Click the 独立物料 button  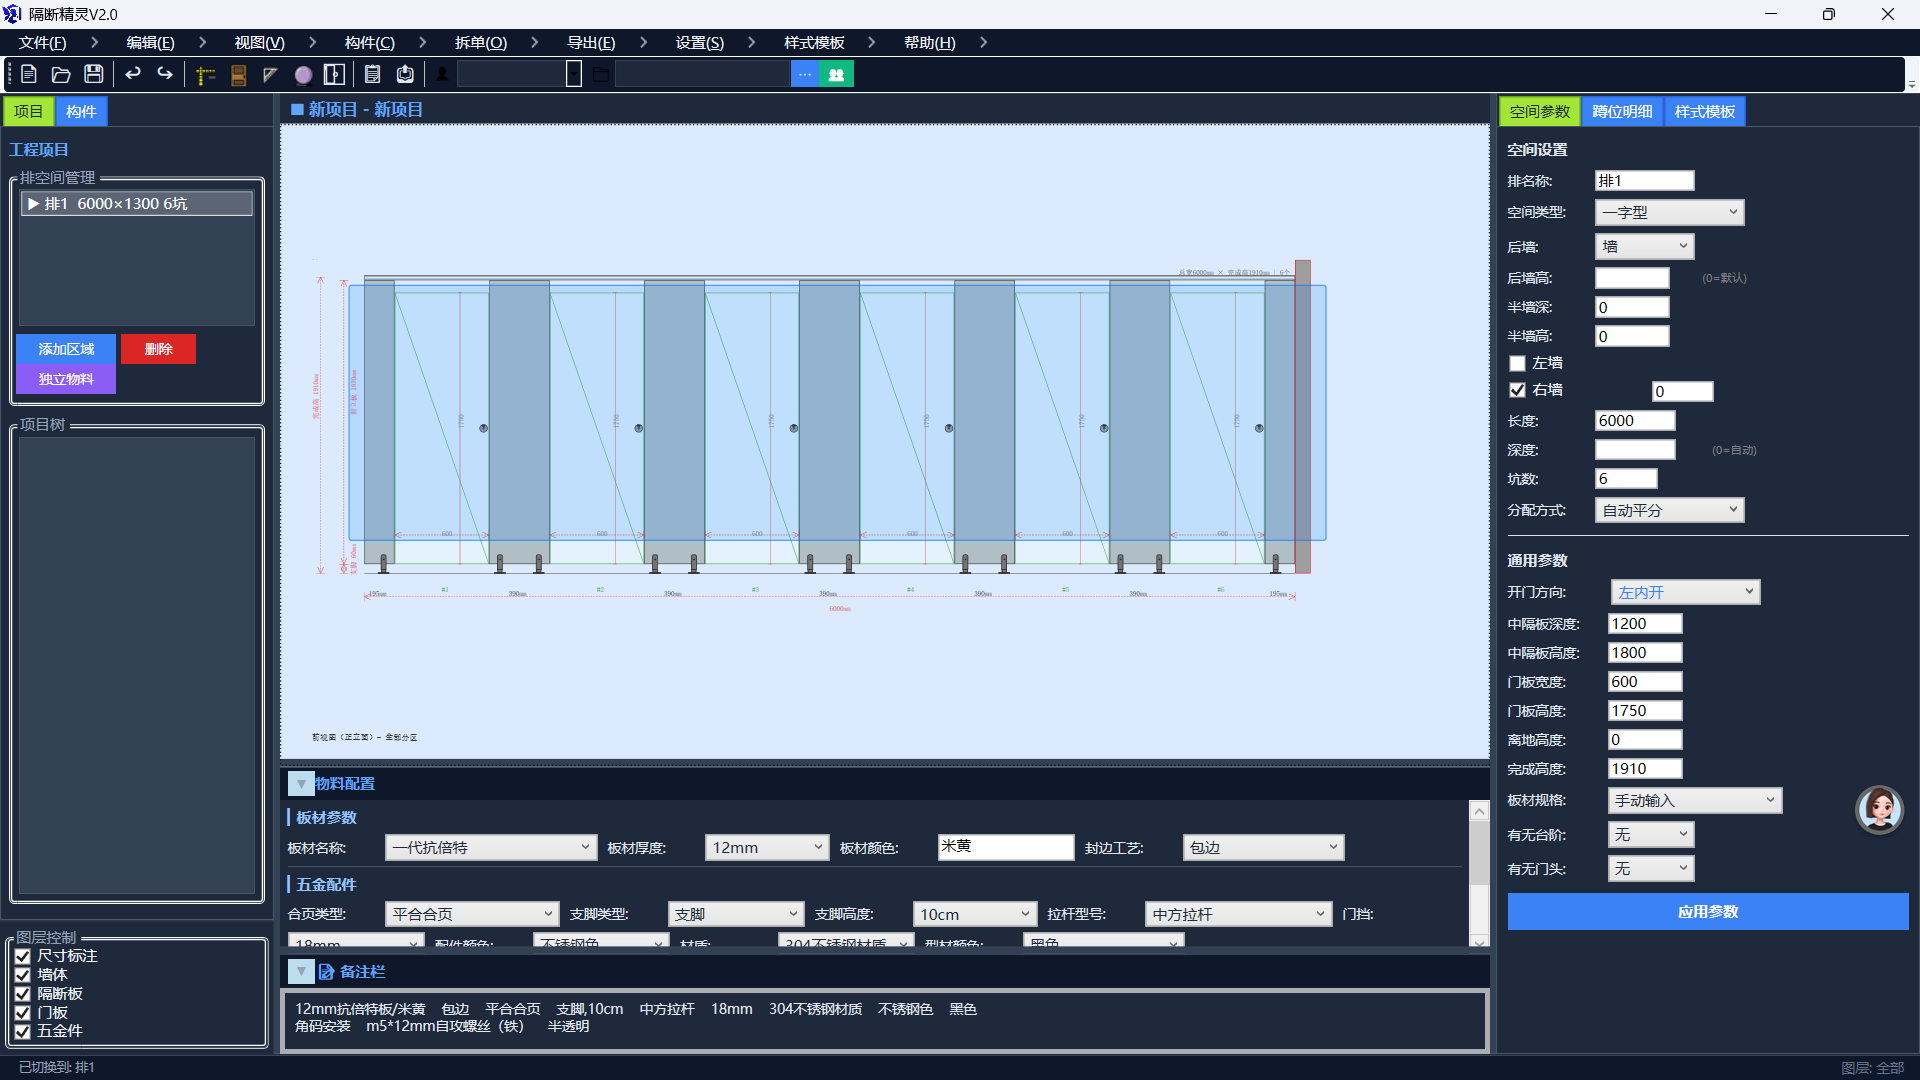[66, 379]
